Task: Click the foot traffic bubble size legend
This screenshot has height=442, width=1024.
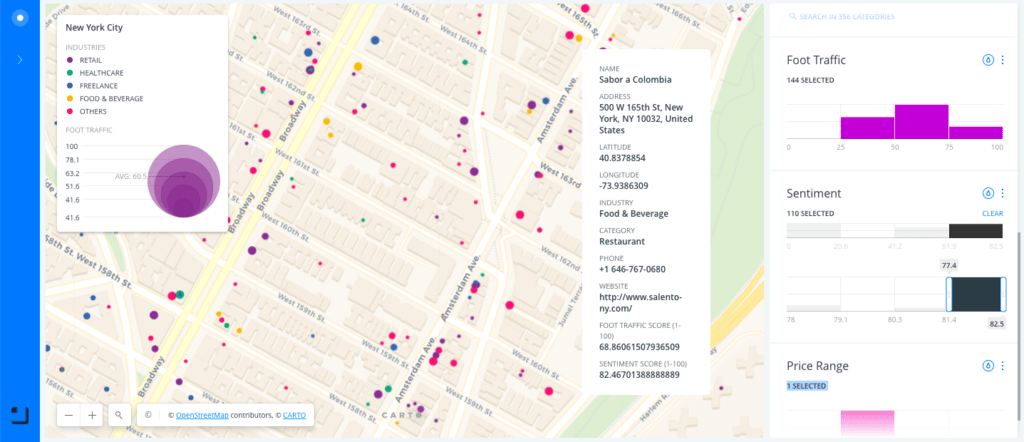Action: [x=184, y=181]
